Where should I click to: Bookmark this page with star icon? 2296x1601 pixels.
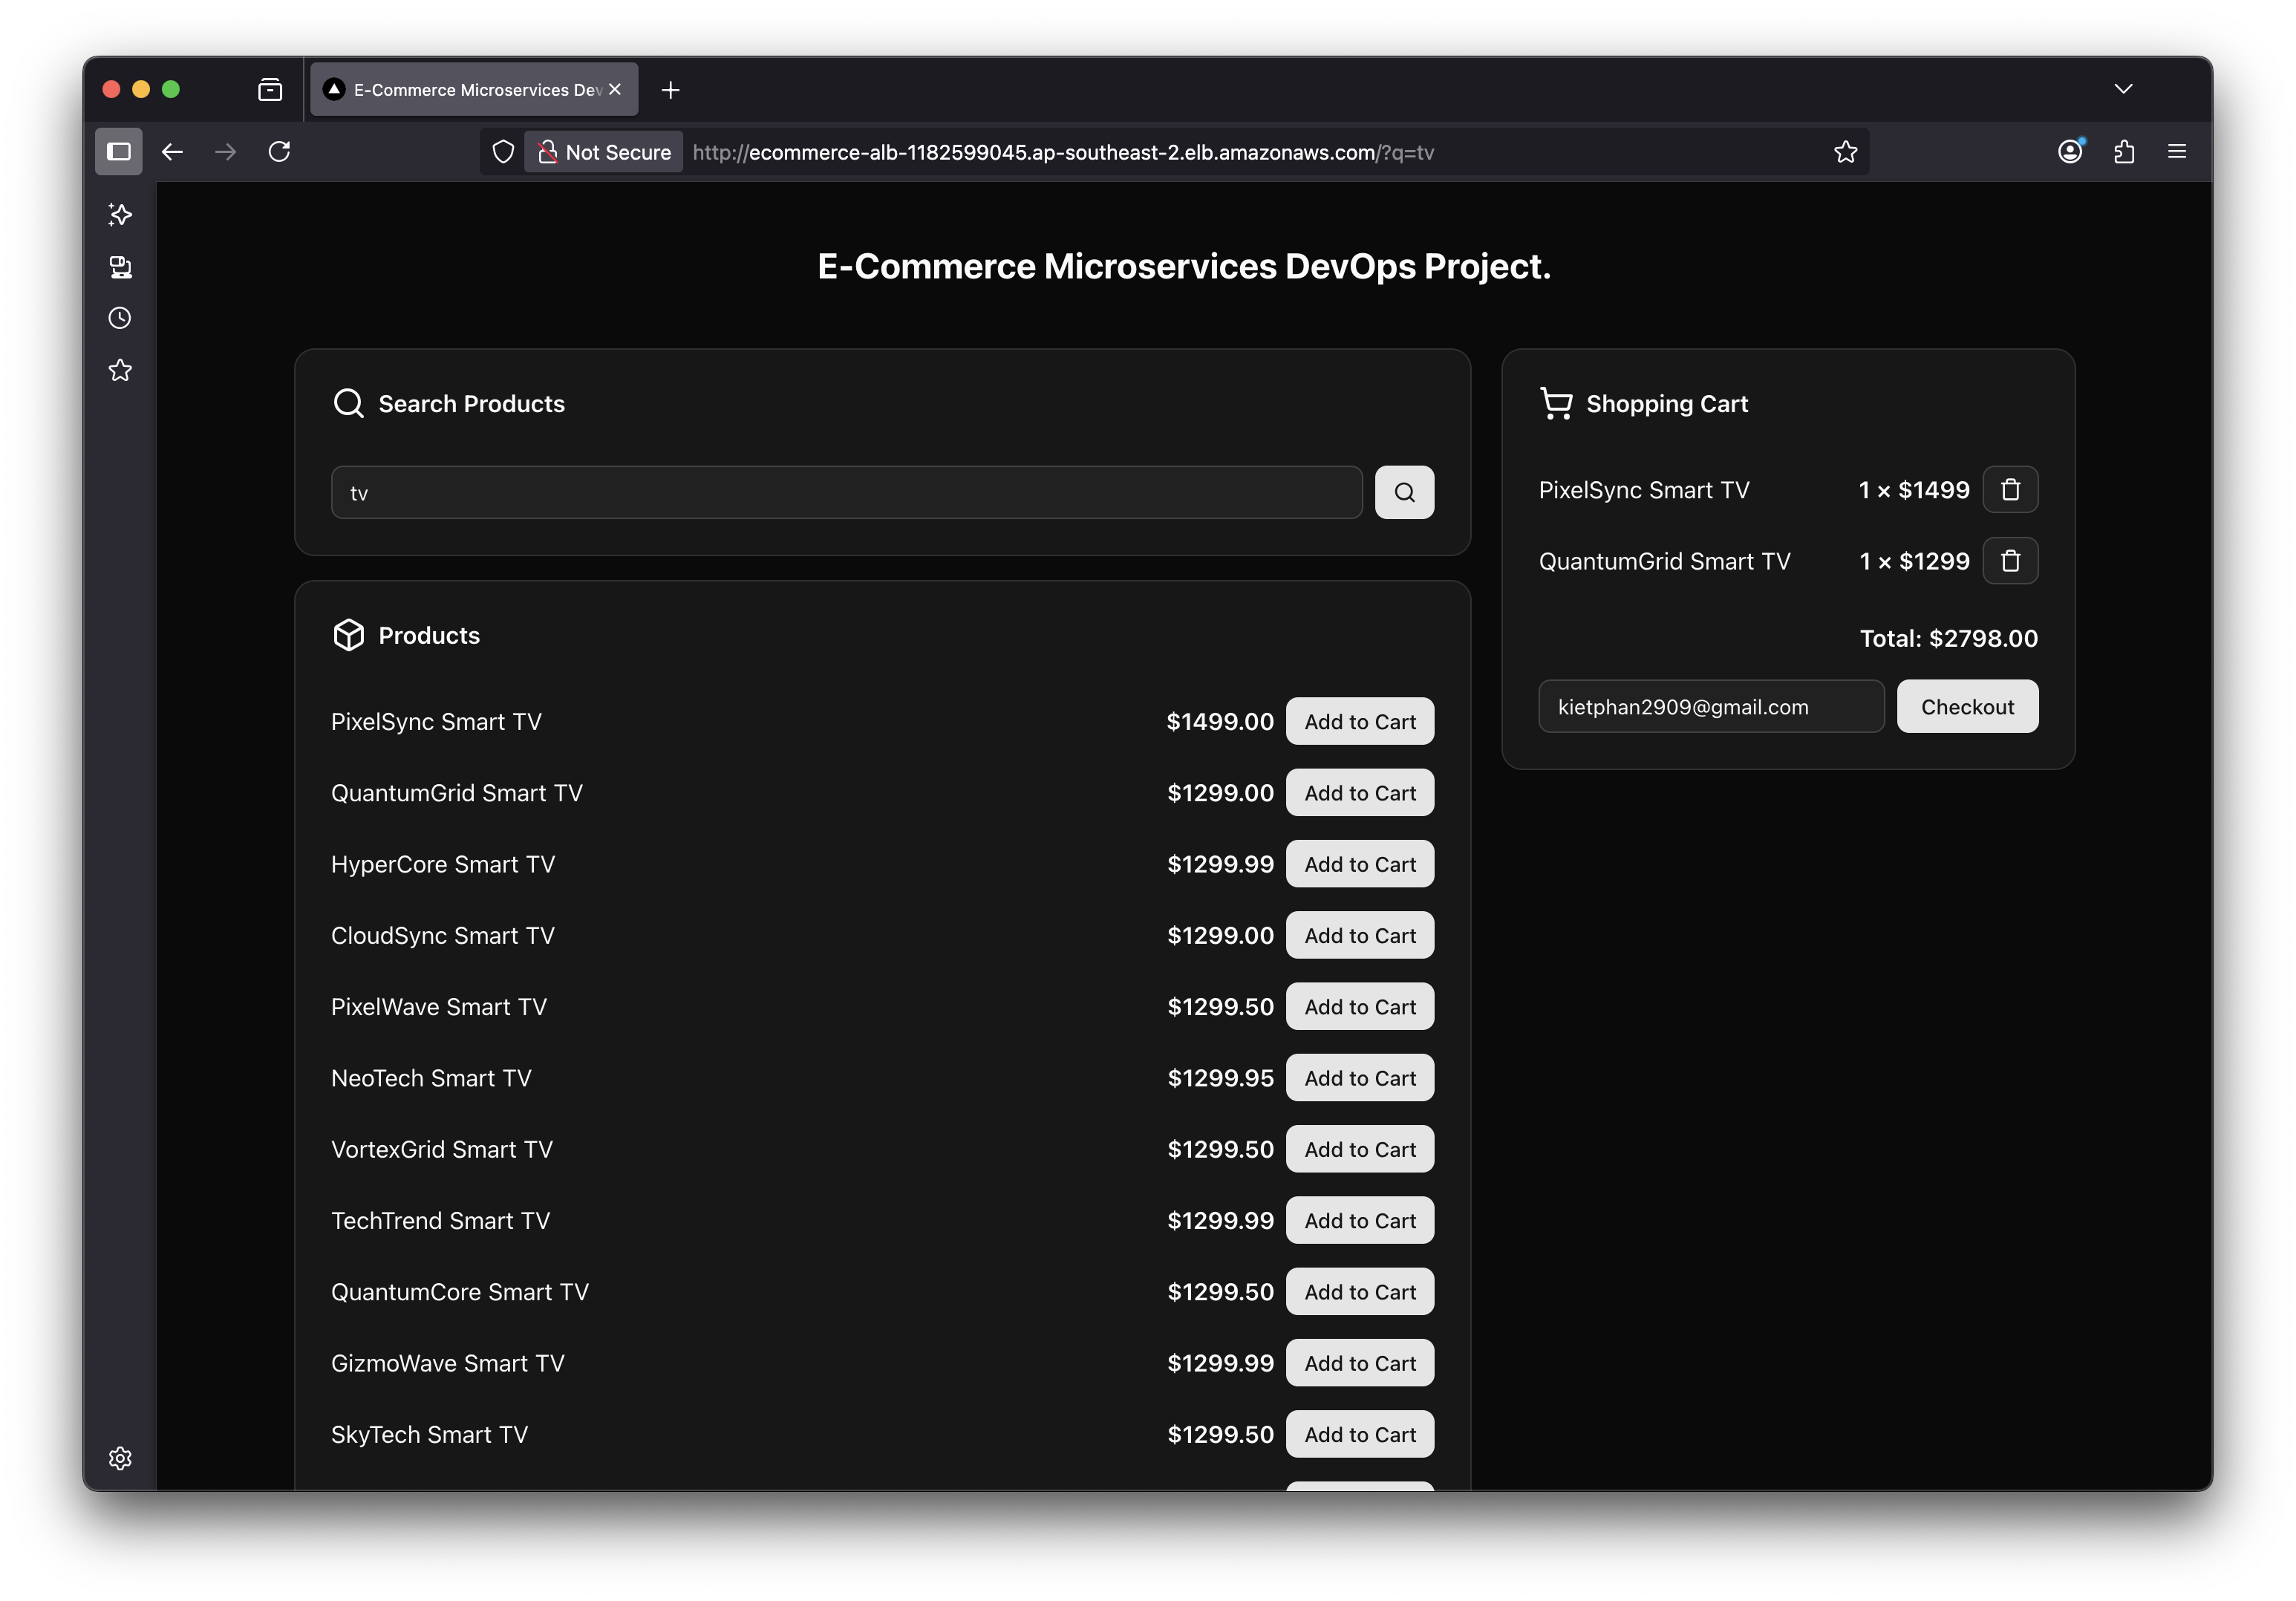pos(1845,152)
